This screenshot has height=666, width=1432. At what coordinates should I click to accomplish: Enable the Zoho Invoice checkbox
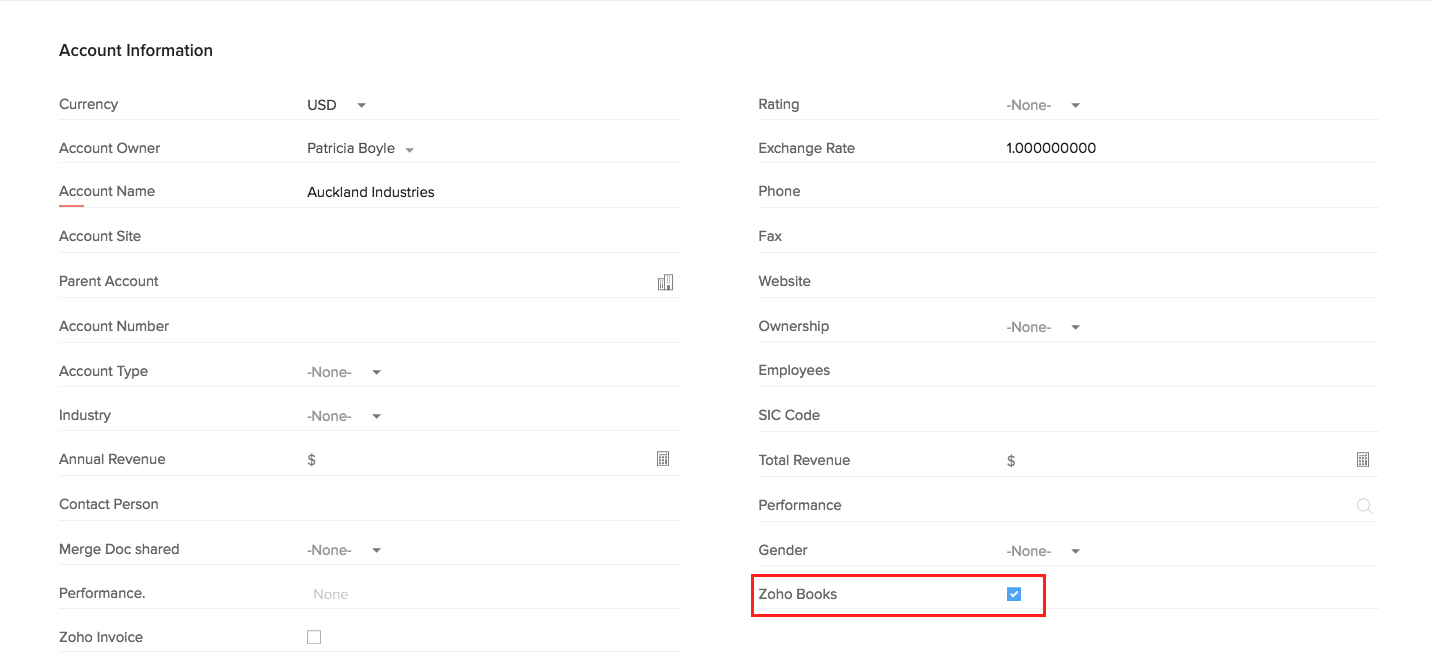coord(313,636)
